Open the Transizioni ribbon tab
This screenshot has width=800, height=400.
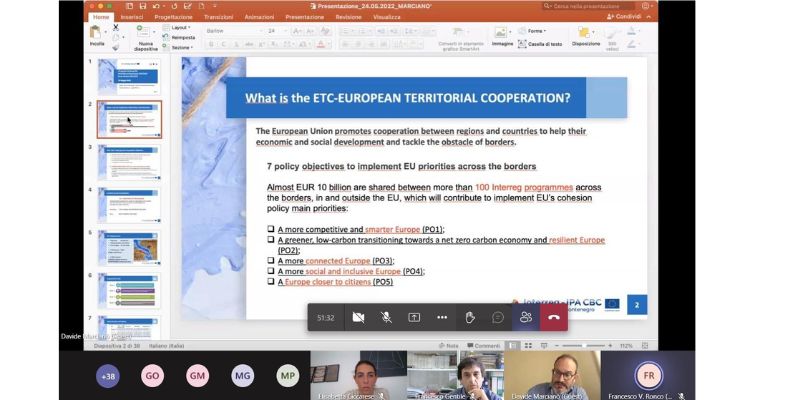click(218, 17)
